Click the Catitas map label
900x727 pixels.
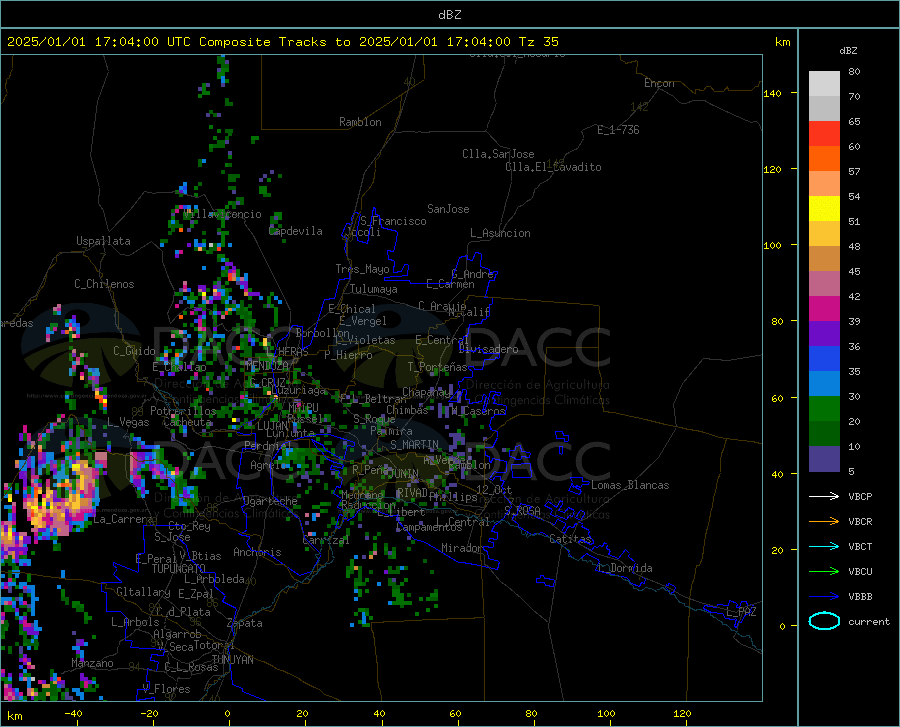tap(570, 539)
